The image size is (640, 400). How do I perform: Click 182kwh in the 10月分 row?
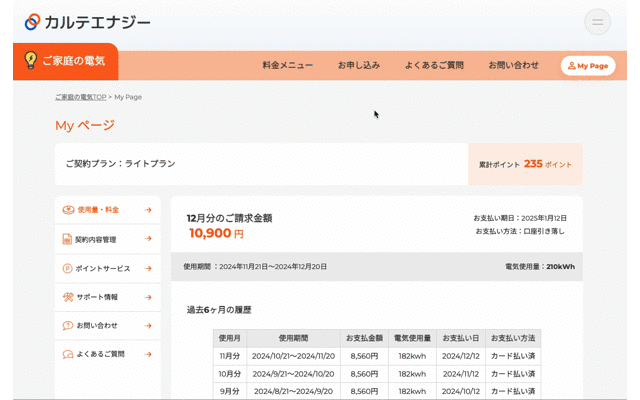[412, 374]
